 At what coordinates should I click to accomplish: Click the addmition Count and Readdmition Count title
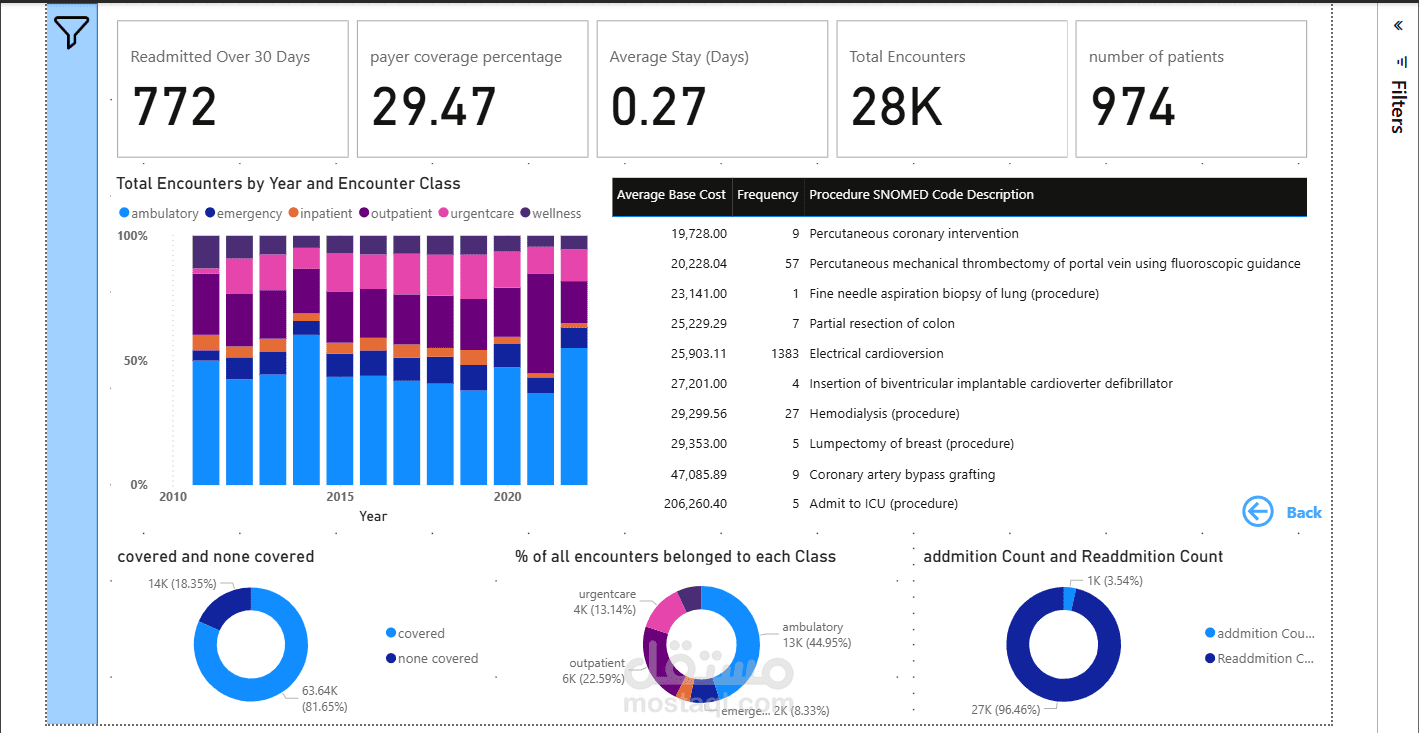coord(1073,556)
